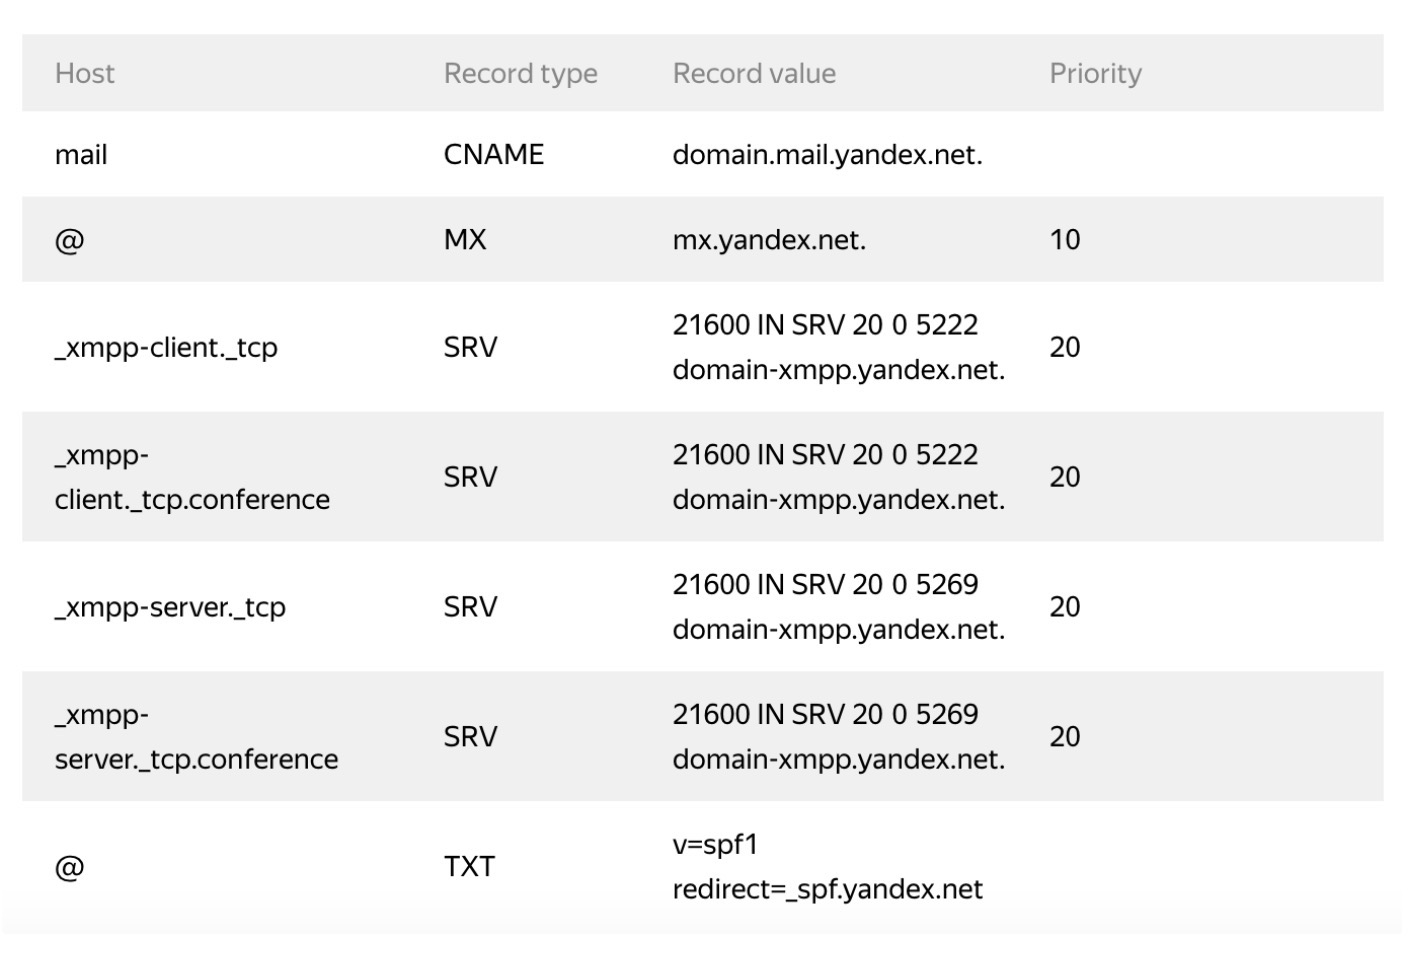Click the Host column header

pyautogui.click(x=85, y=73)
